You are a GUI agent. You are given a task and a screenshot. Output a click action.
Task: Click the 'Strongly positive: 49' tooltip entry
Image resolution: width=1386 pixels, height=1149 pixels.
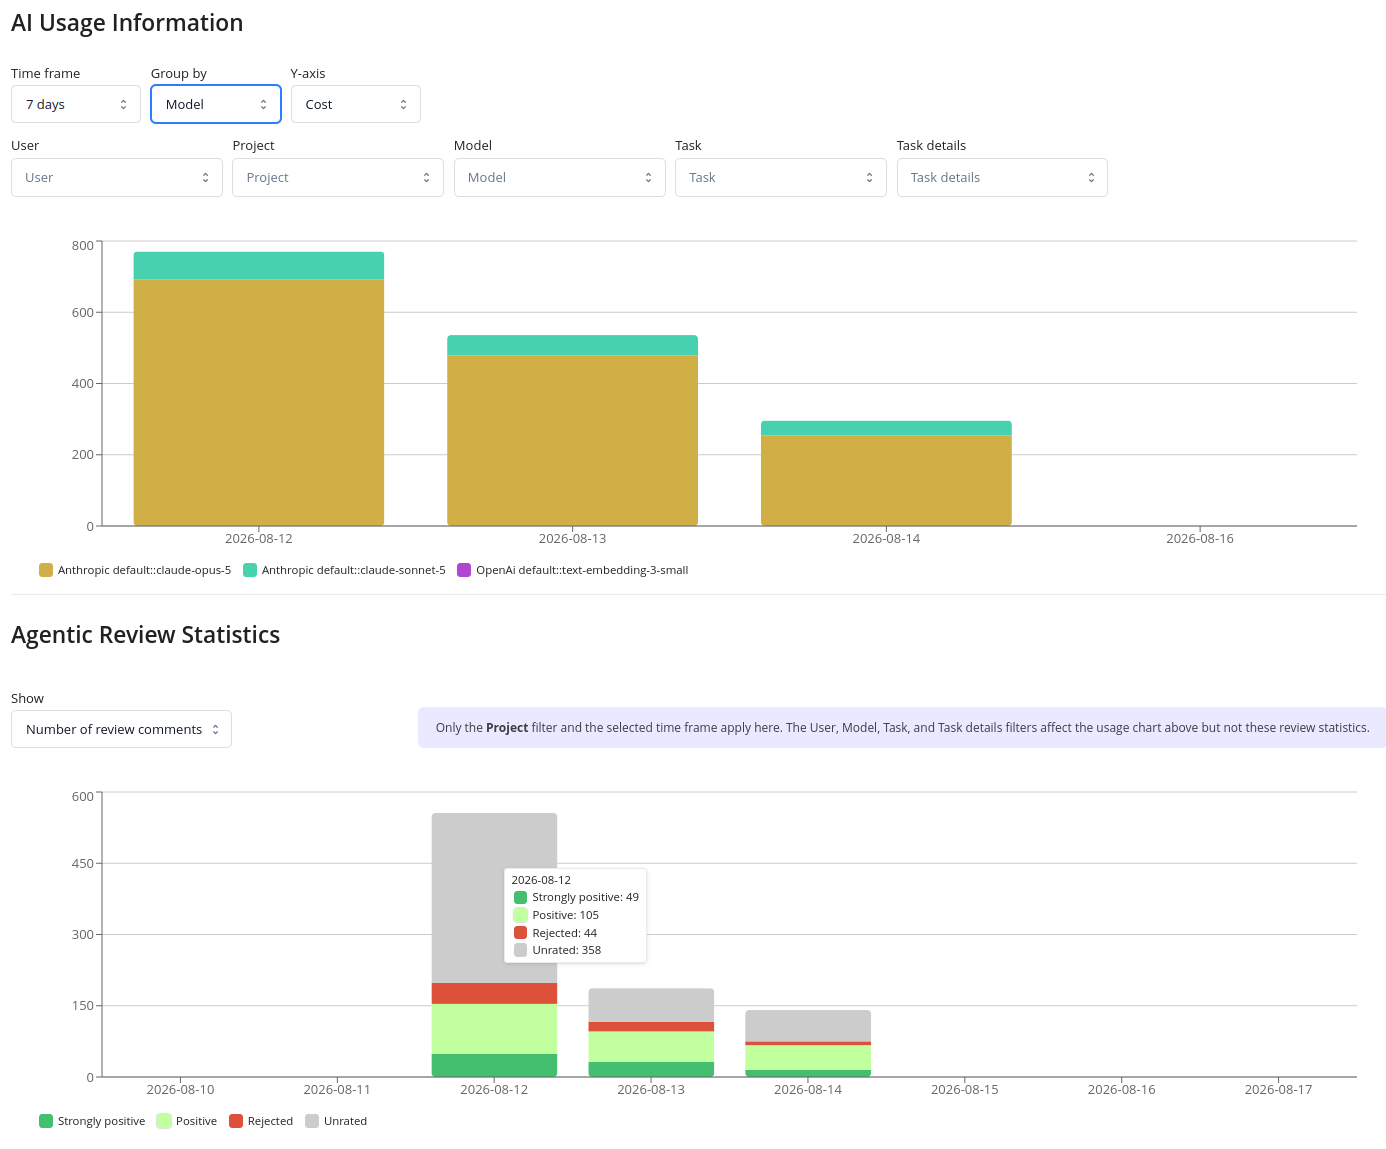576,897
